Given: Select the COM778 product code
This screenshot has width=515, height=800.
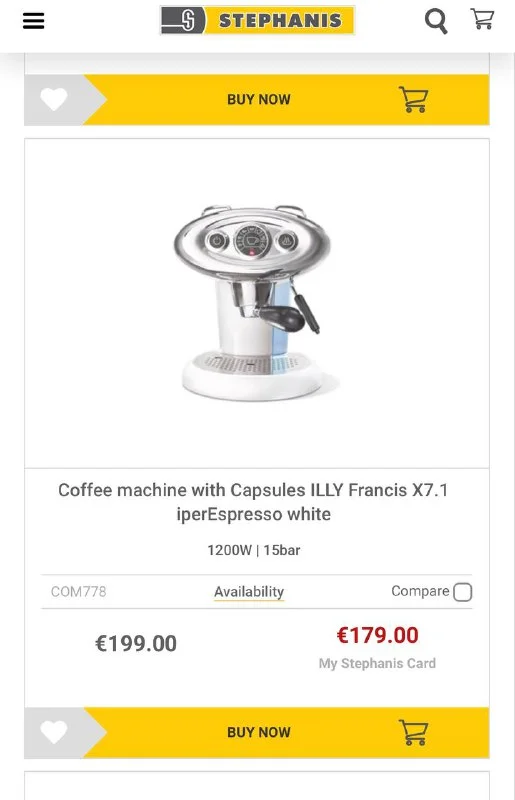Looking at the screenshot, I should point(79,591).
